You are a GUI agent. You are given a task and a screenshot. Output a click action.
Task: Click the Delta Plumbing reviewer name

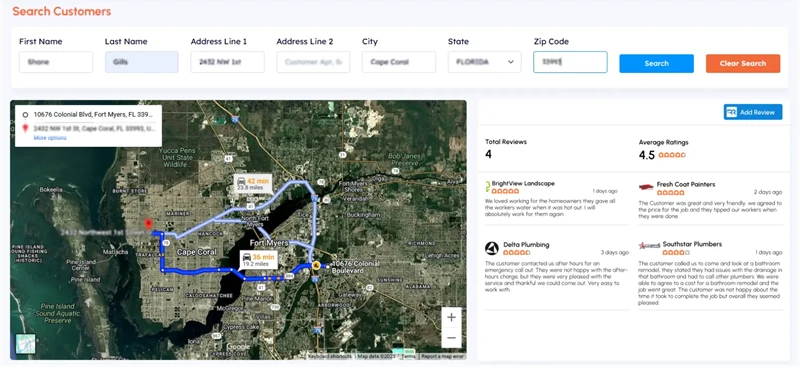pos(526,244)
